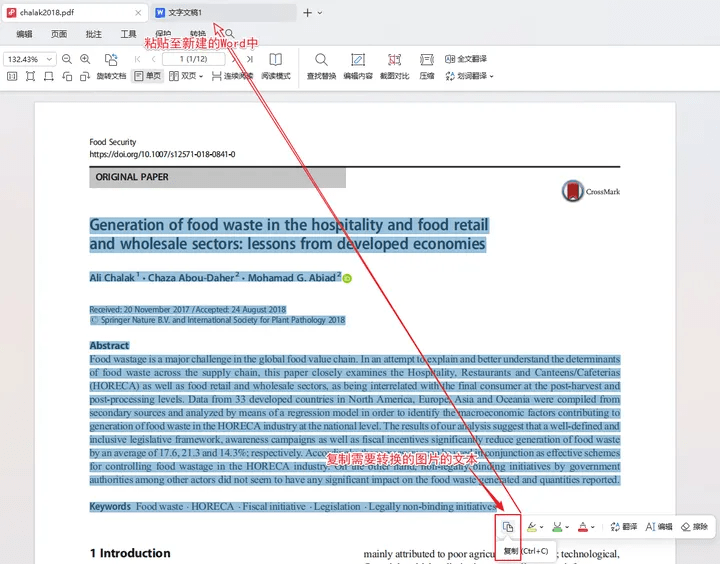Toggle double page (双页) view
Viewport: 720px width, 564px height.
[x=184, y=76]
